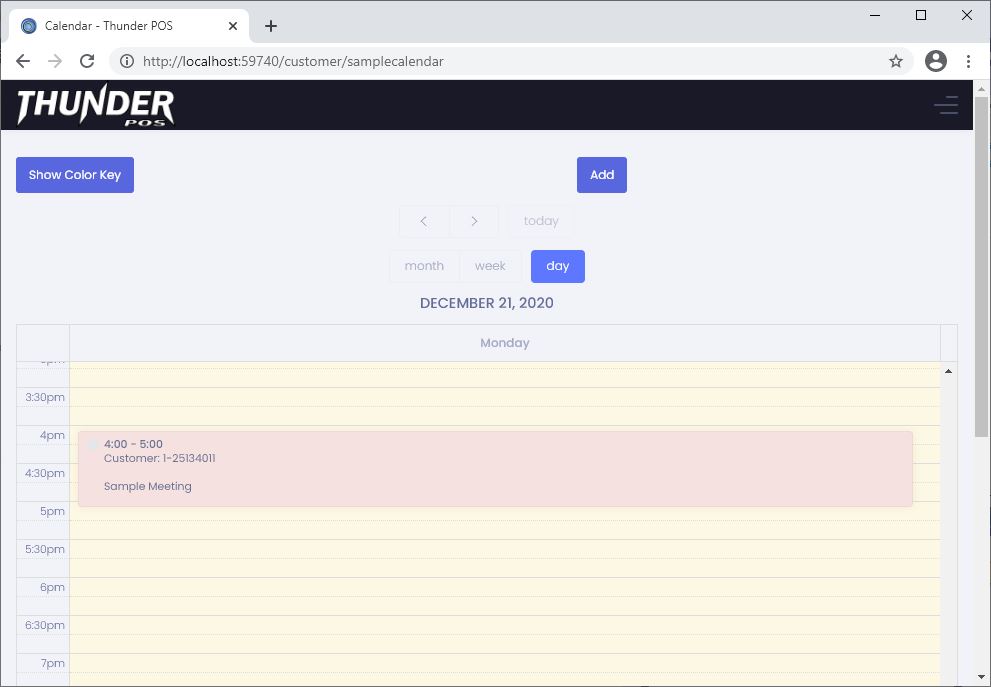Screen dimensions: 991x687
Task: Open Chrome's three-dot menu
Action: click(x=968, y=61)
